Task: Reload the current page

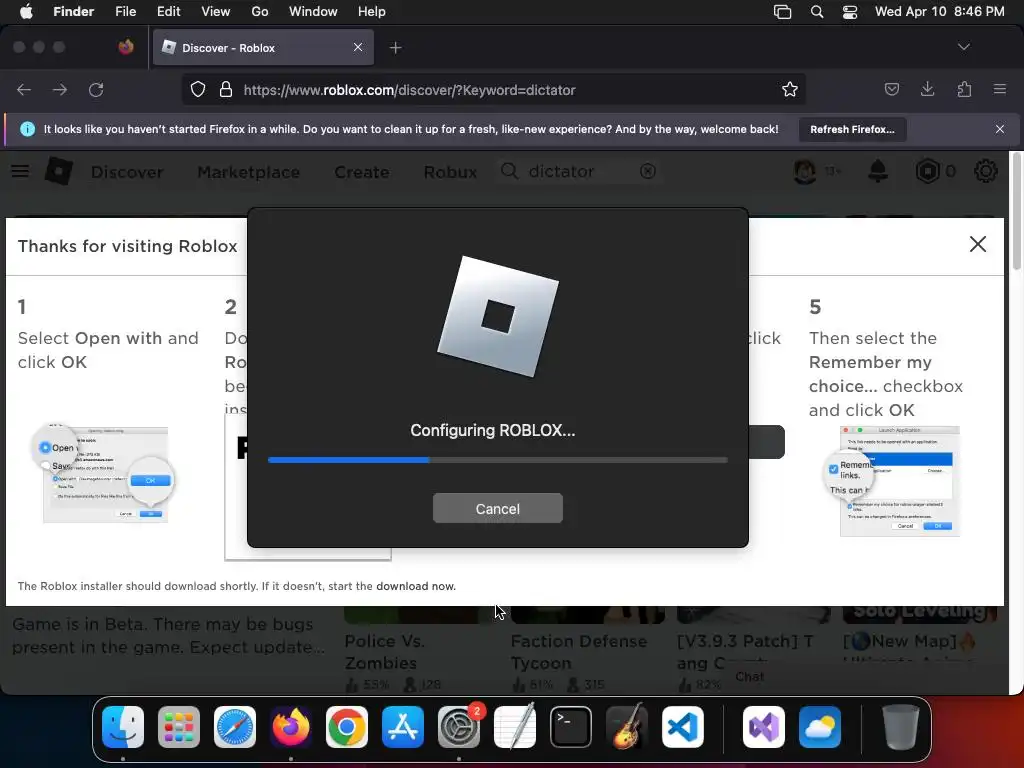Action: 96,89
